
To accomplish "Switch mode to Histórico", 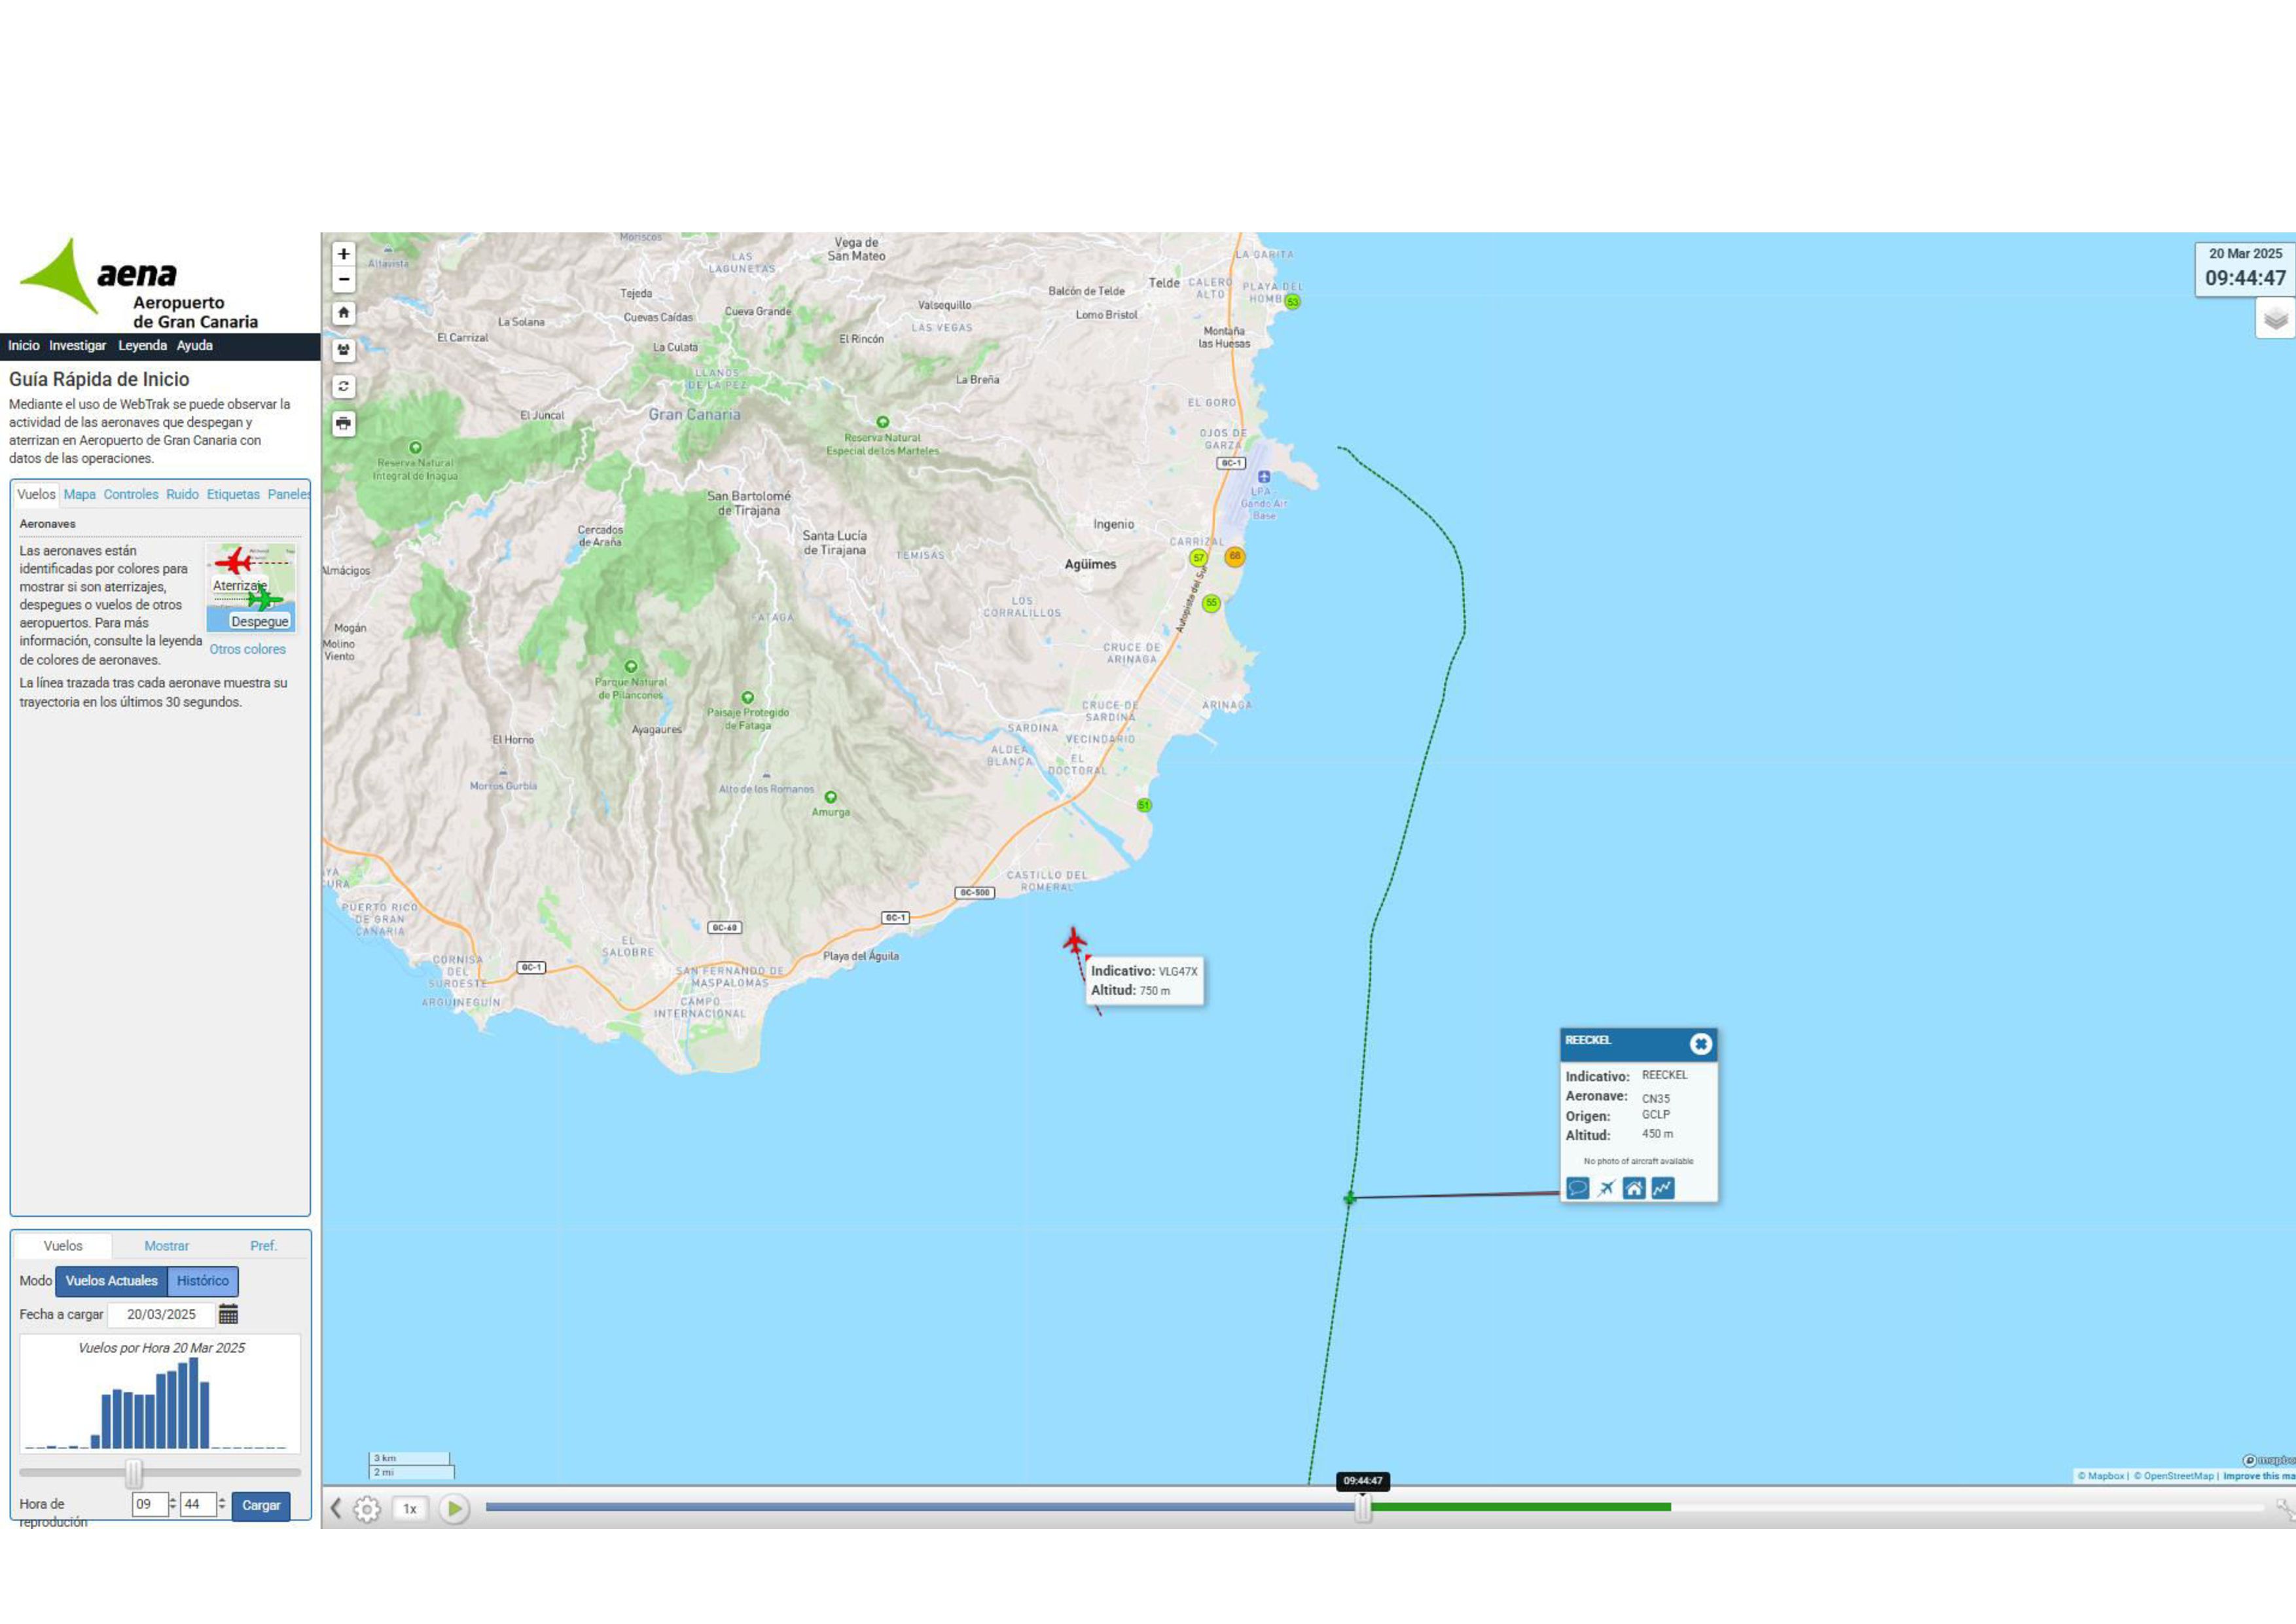I will coord(202,1281).
